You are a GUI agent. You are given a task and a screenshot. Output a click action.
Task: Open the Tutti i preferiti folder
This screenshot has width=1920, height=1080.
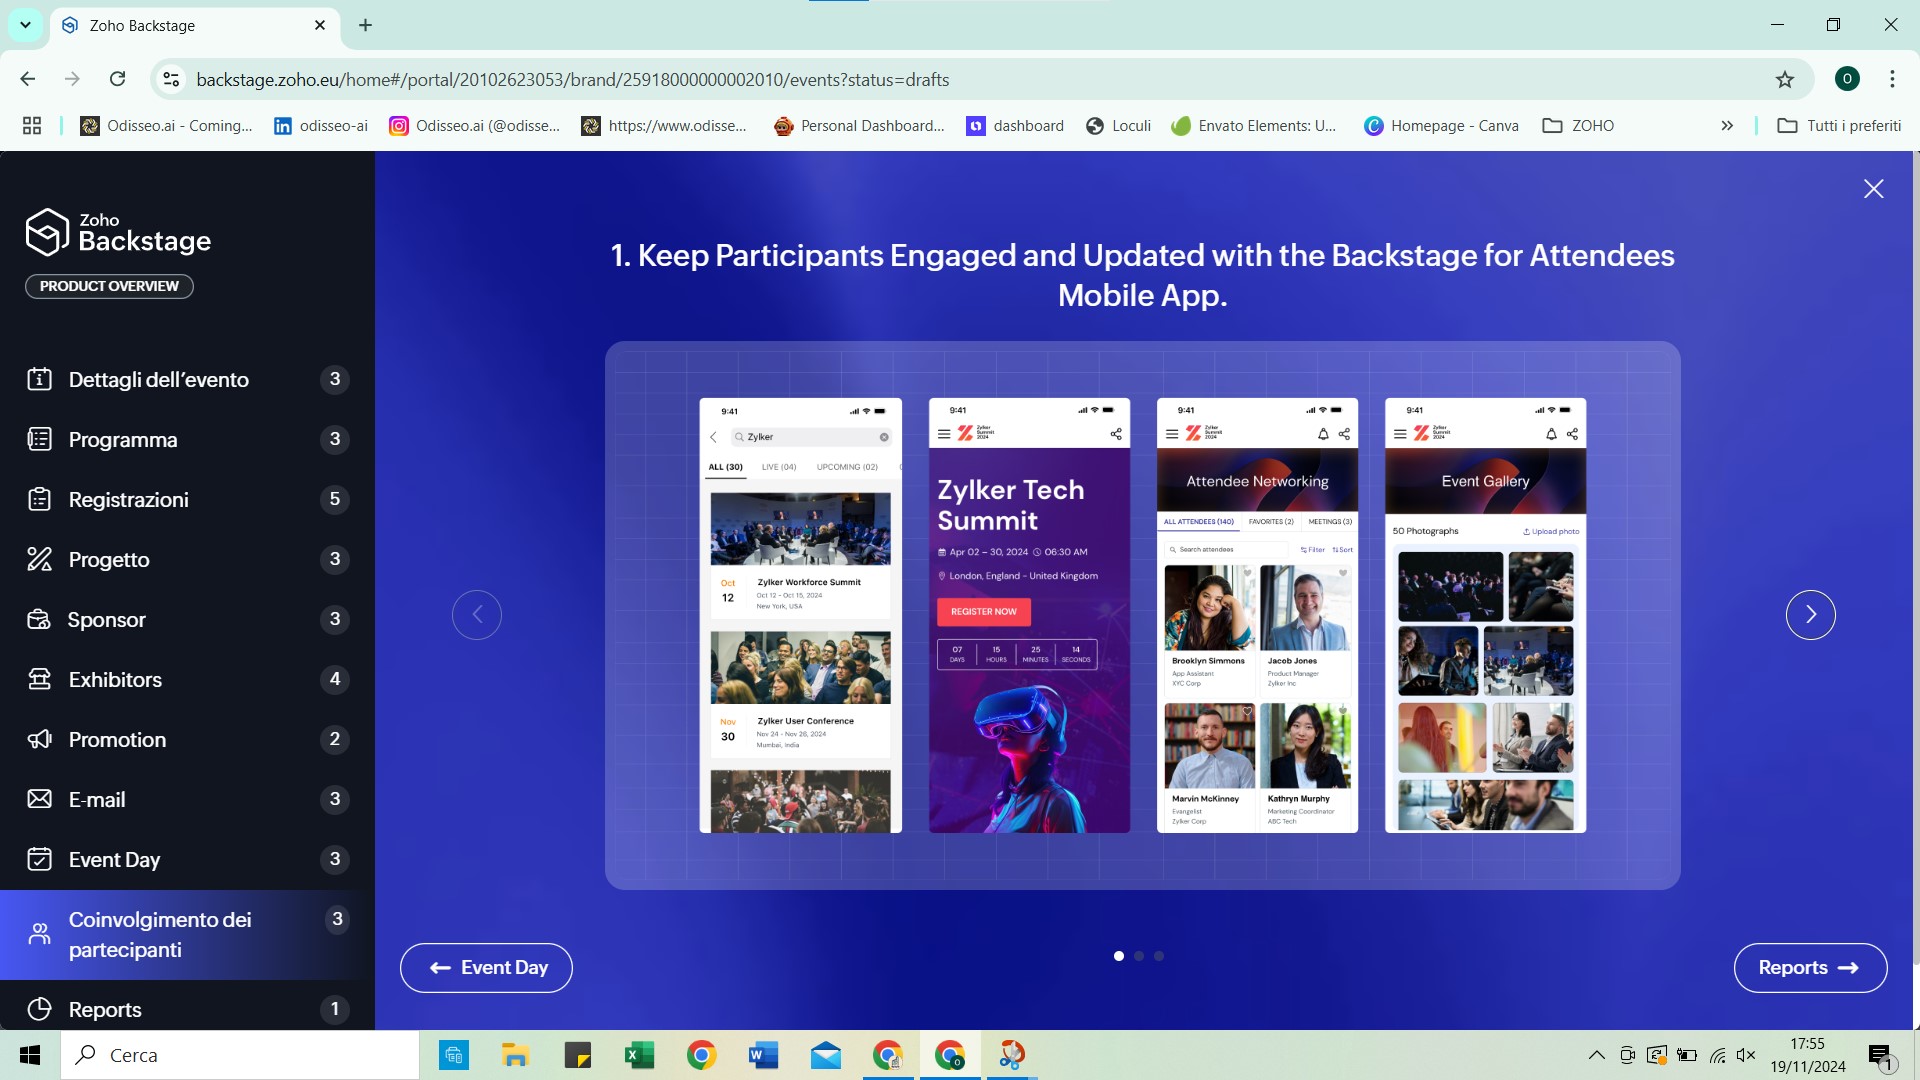(1839, 125)
